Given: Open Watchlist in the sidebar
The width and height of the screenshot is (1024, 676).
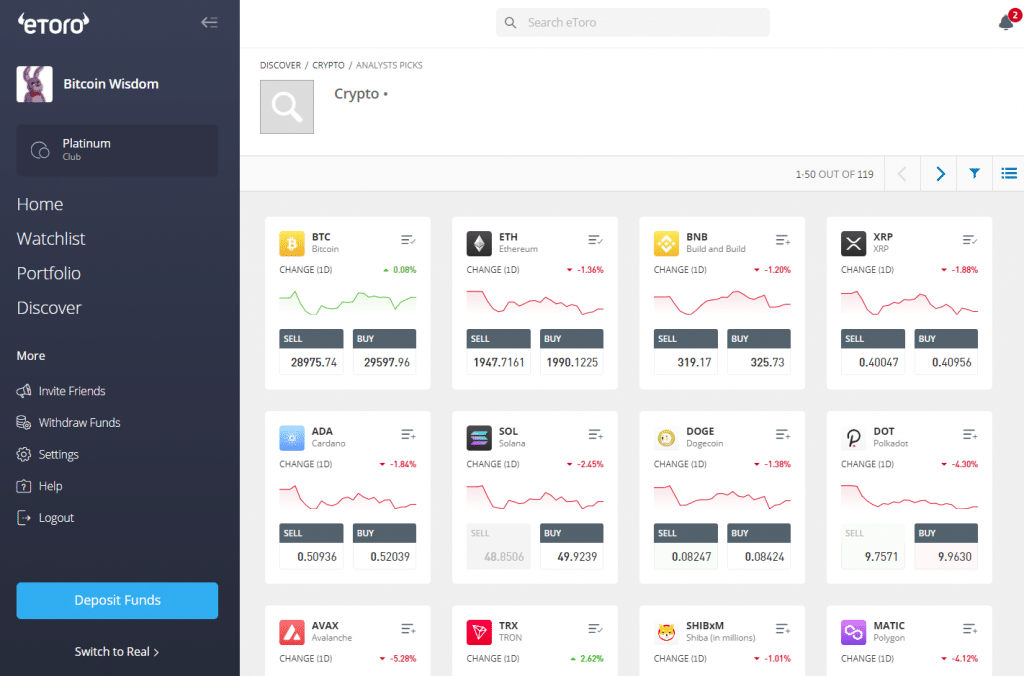Looking at the screenshot, I should click(x=51, y=239).
